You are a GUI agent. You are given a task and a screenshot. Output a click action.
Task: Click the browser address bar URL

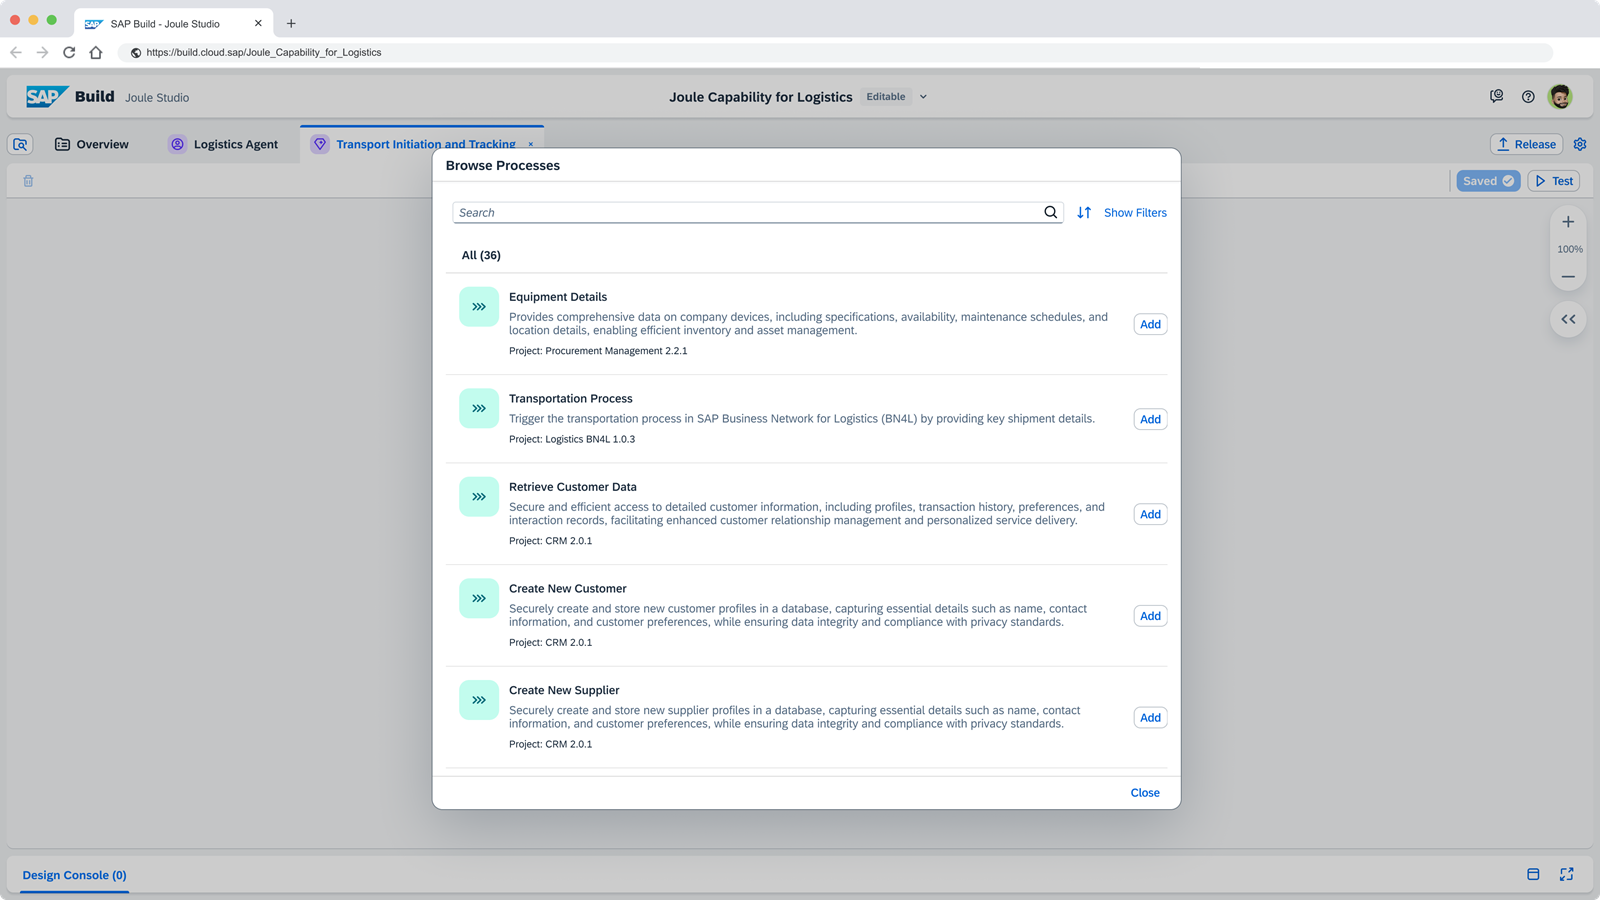tap(264, 52)
